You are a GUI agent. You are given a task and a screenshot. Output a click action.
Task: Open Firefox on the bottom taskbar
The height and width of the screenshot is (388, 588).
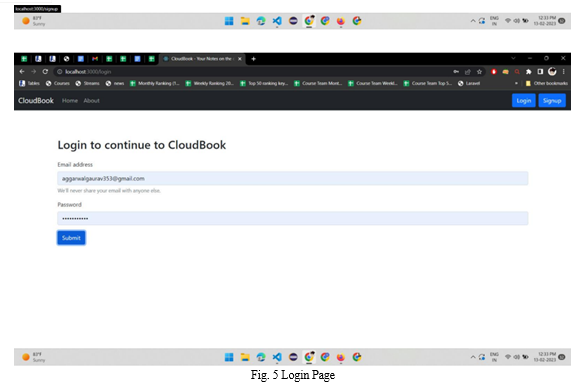click(341, 357)
